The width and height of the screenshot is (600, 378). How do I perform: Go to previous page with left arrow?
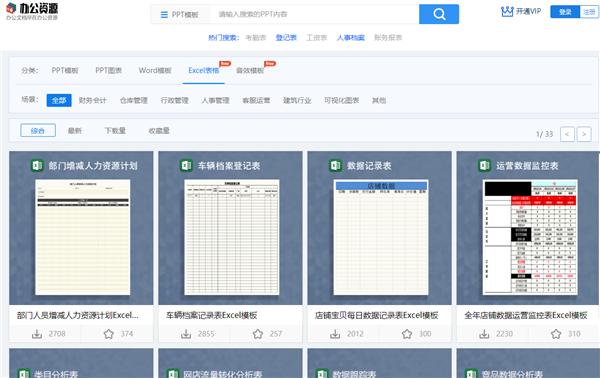click(x=567, y=134)
